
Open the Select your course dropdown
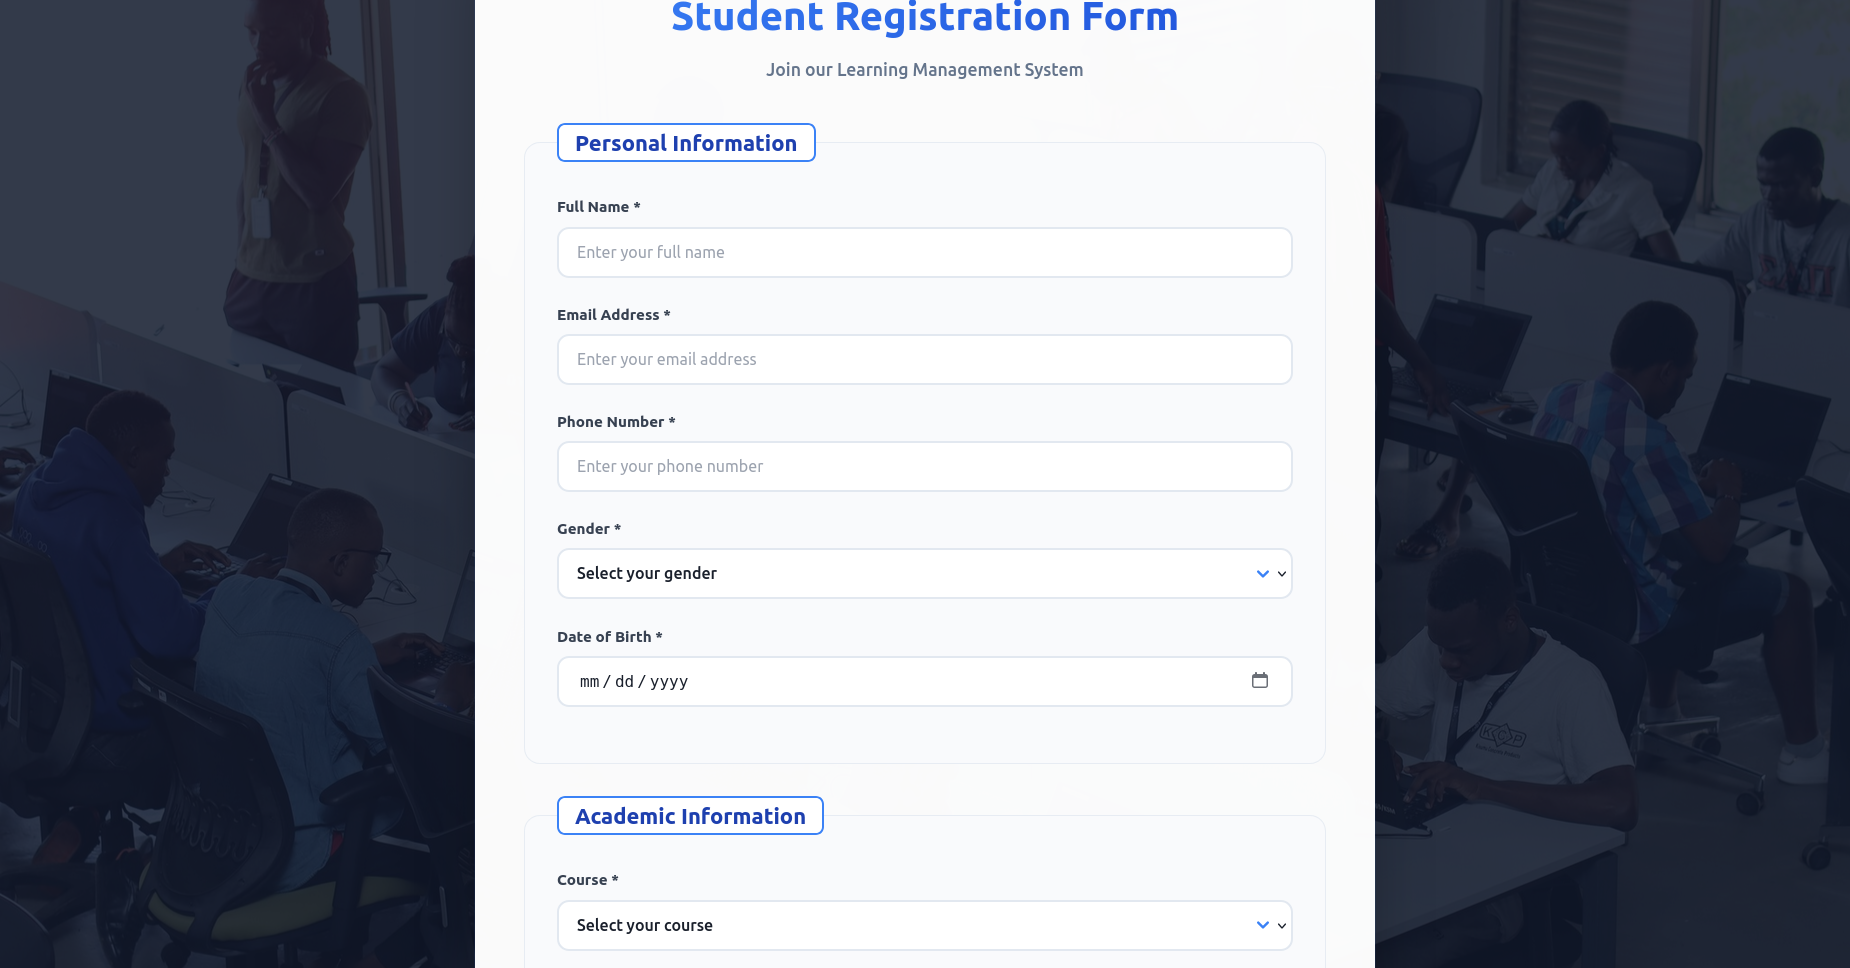point(925,925)
